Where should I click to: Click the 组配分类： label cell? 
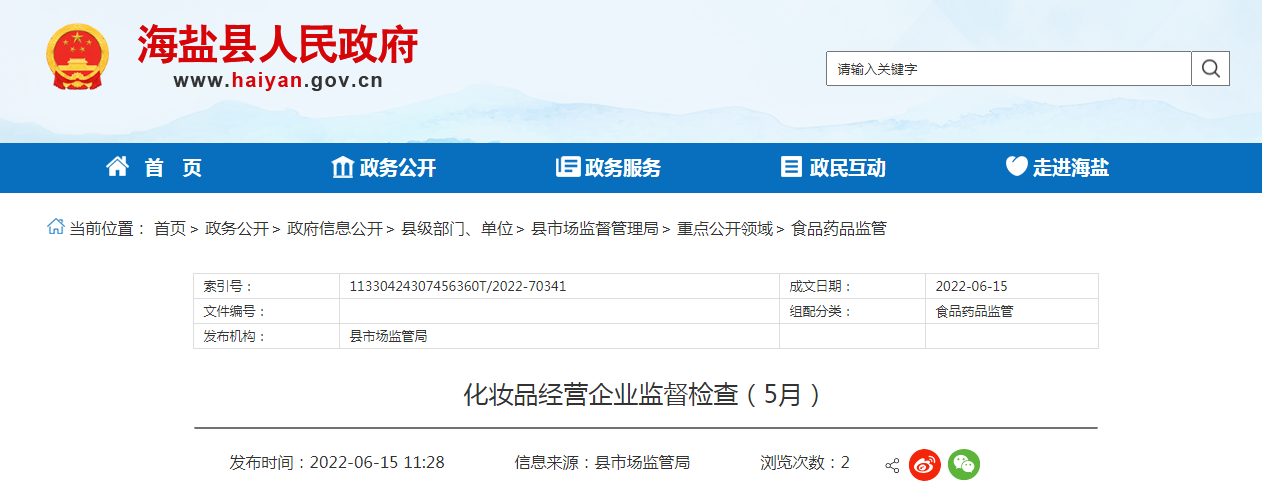[x=852, y=311]
